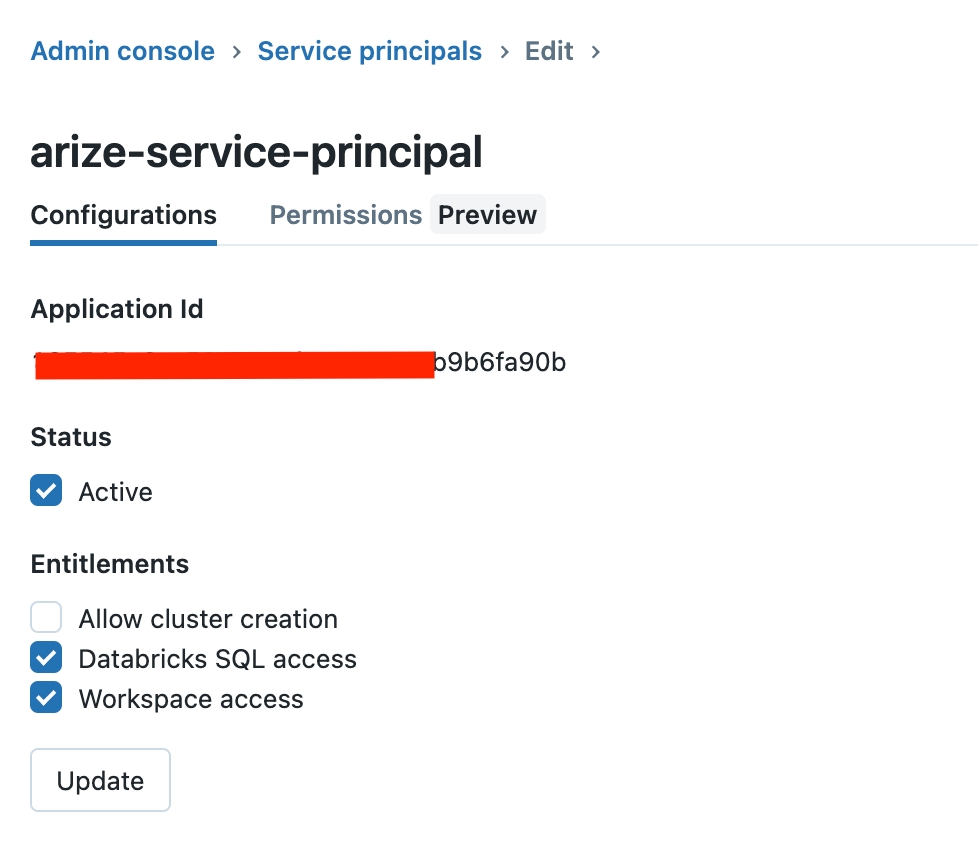The height and width of the screenshot is (862, 978).
Task: Click the Preview badge beside Permissions
Action: coord(487,215)
